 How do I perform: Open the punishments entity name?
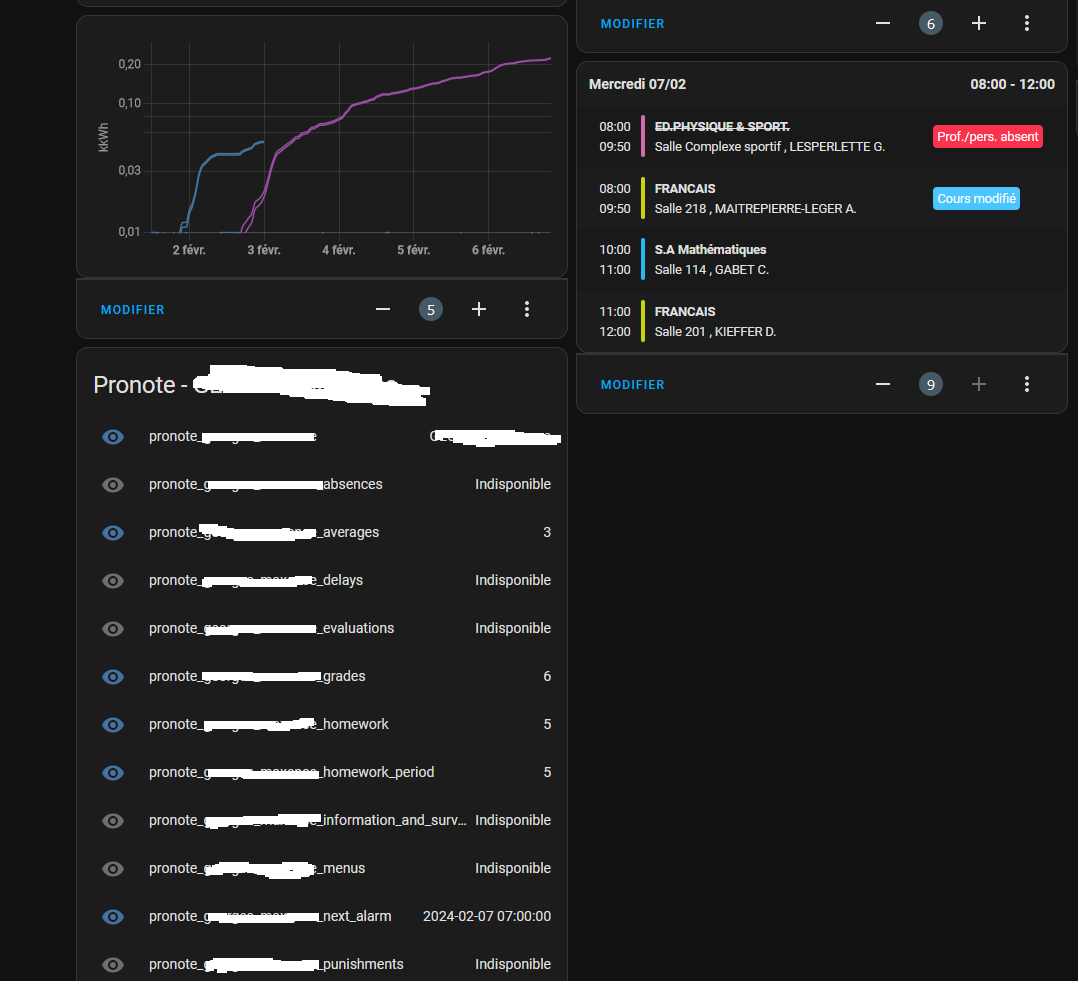click(276, 965)
